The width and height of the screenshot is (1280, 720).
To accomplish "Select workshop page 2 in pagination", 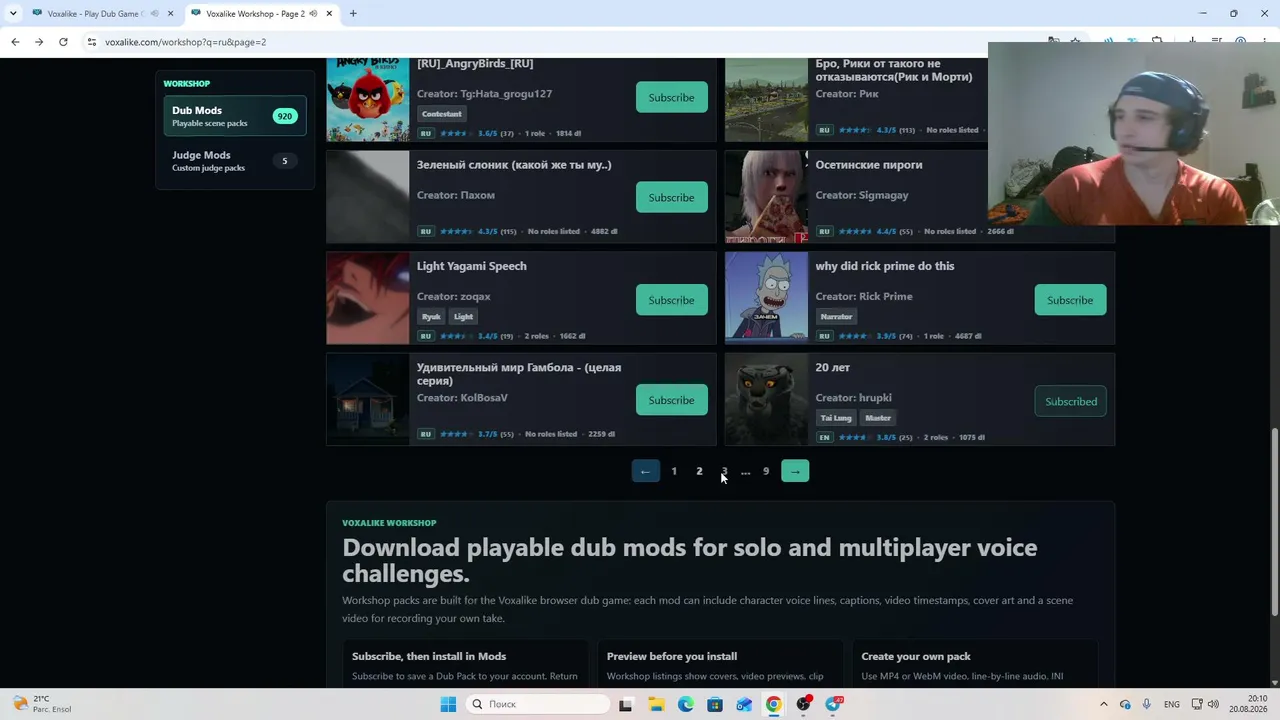I will [699, 471].
